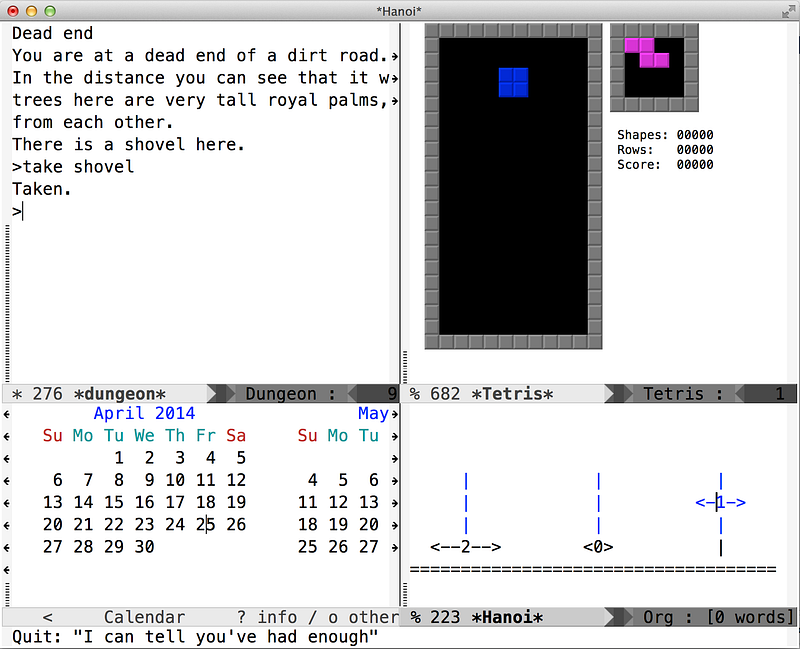Click the truncation arrow after 'dirt road.'
Image resolution: width=800 pixels, height=649 pixels.
(x=395, y=56)
